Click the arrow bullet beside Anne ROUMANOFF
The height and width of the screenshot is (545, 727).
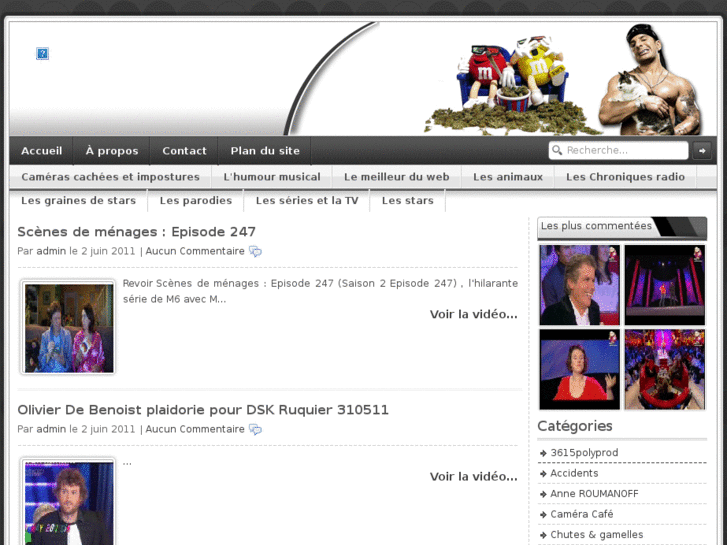tap(543, 494)
